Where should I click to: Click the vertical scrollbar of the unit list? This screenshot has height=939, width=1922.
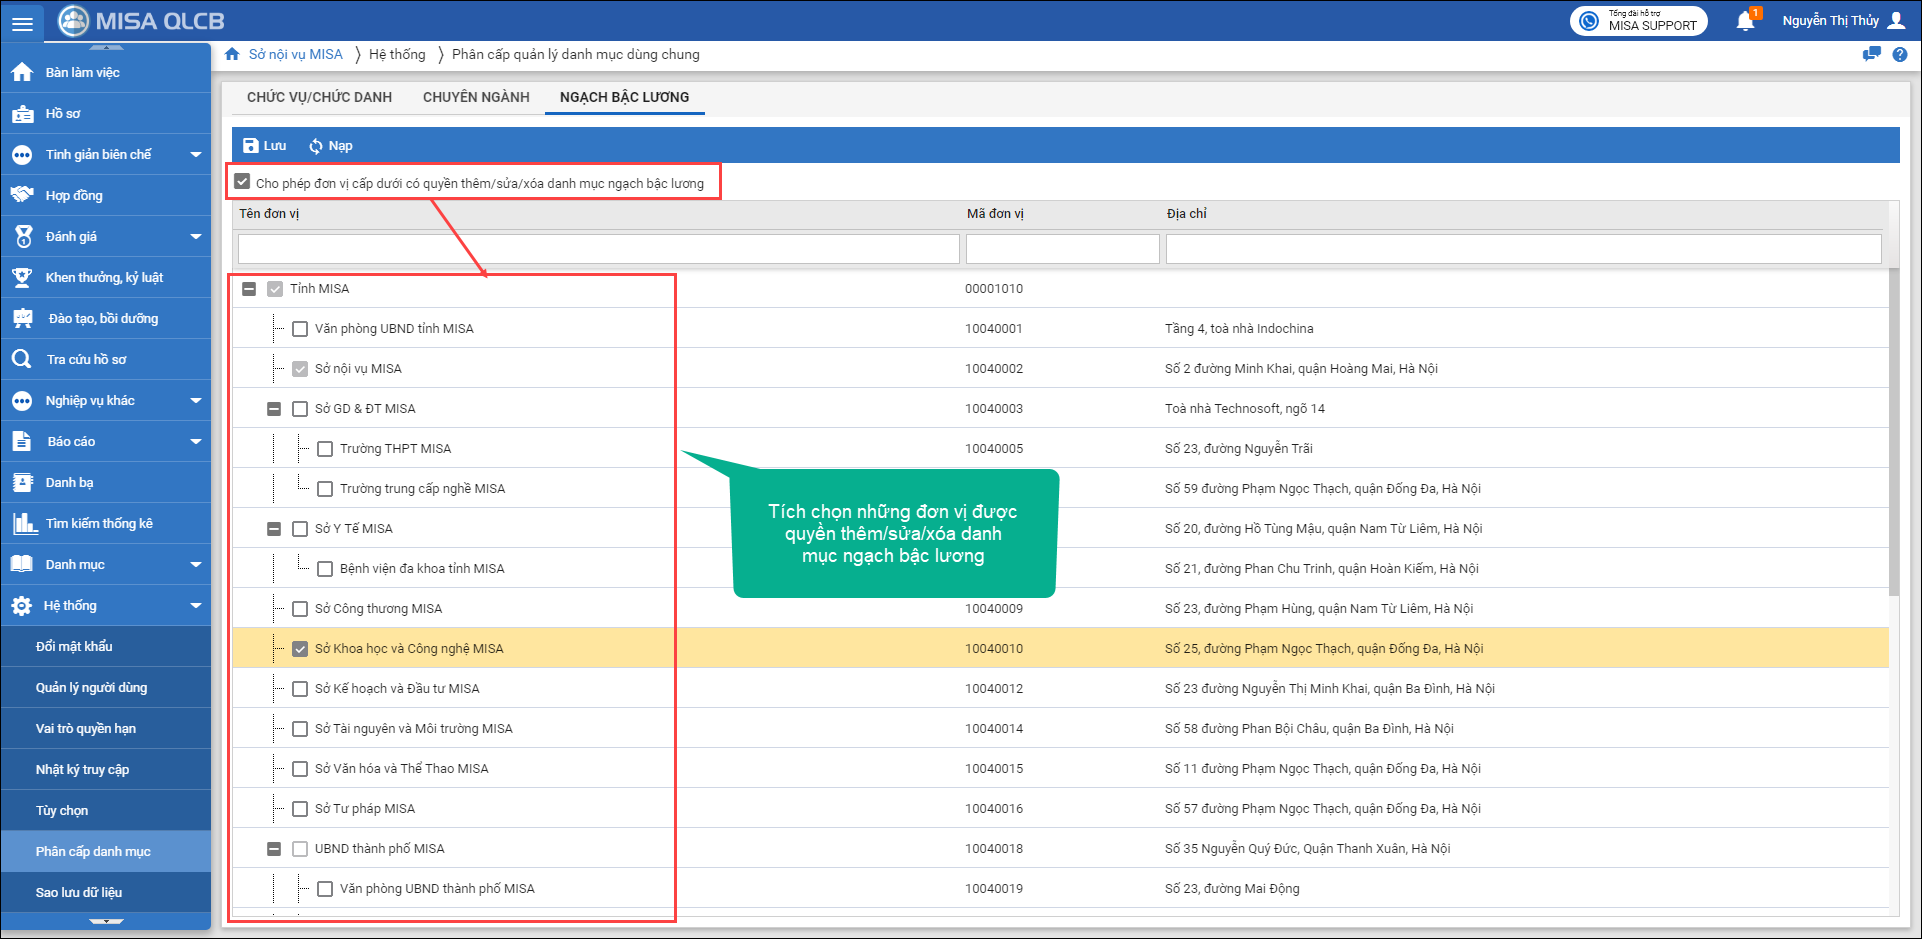coord(1894,430)
